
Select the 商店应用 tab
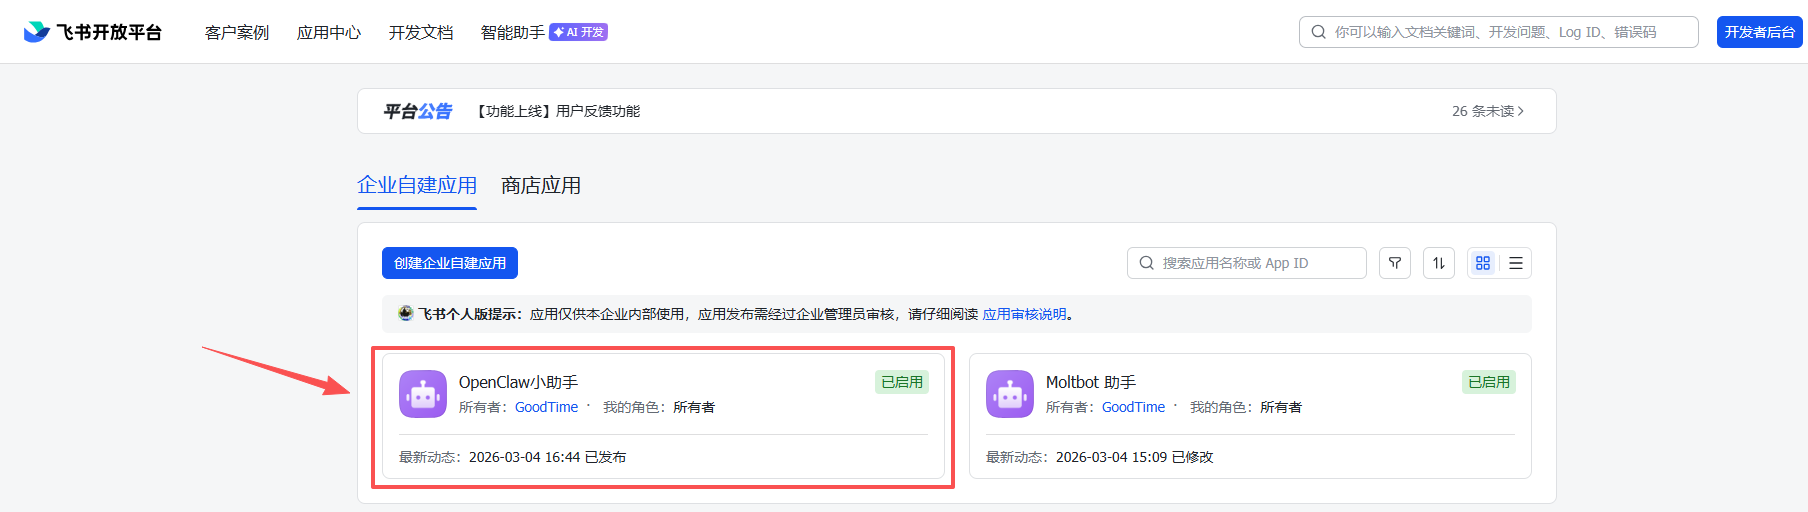pos(541,186)
